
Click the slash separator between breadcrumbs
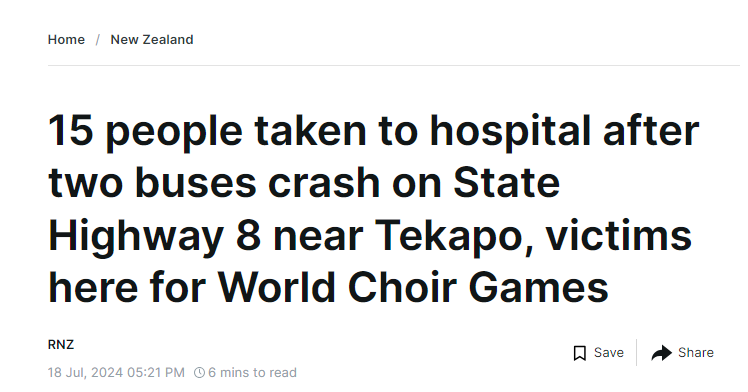coord(98,40)
